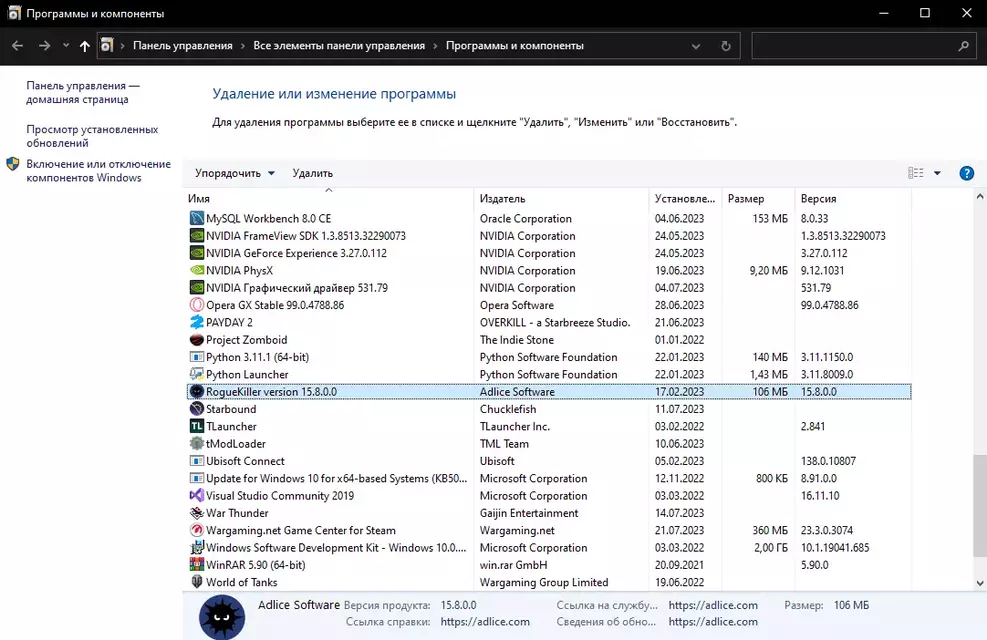Sort by the Установлено column header

[x=685, y=198]
